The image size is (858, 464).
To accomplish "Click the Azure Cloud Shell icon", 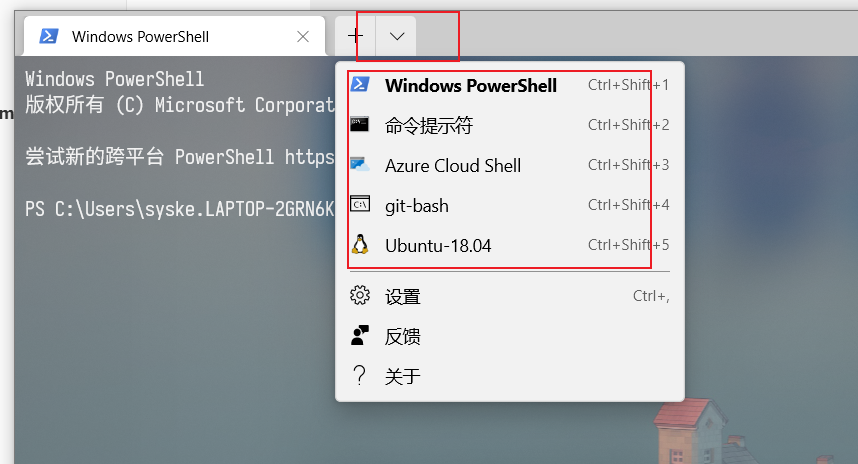I will tap(360, 164).
